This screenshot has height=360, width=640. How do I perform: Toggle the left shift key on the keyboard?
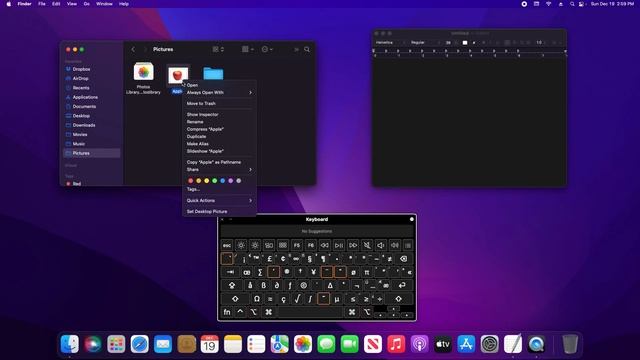point(235,299)
